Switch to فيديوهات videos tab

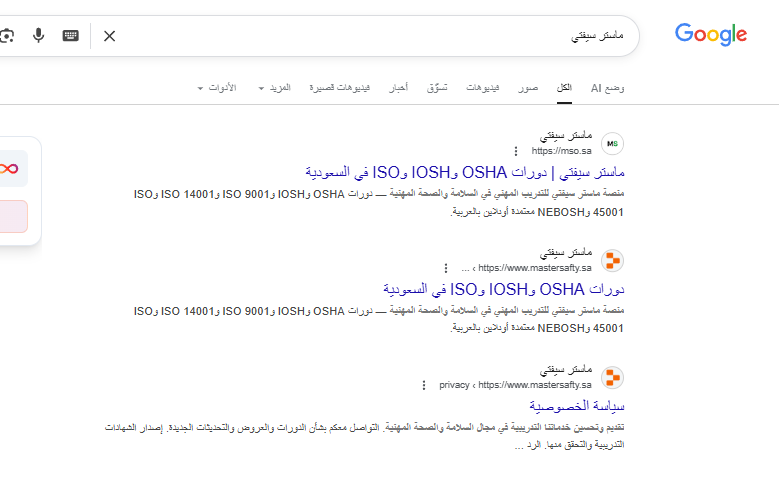(482, 88)
